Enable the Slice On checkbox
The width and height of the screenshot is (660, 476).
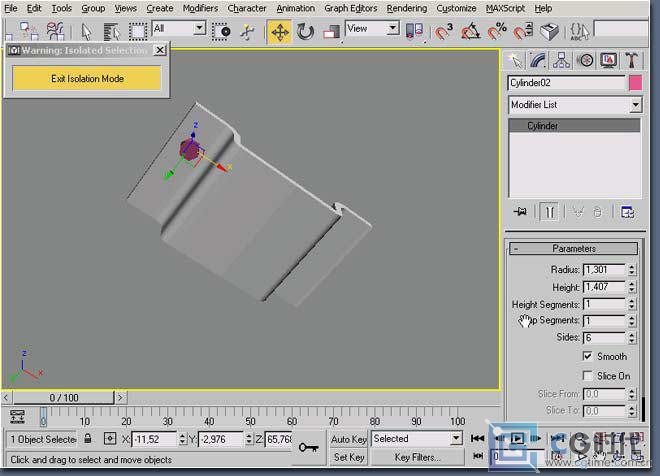tap(588, 375)
